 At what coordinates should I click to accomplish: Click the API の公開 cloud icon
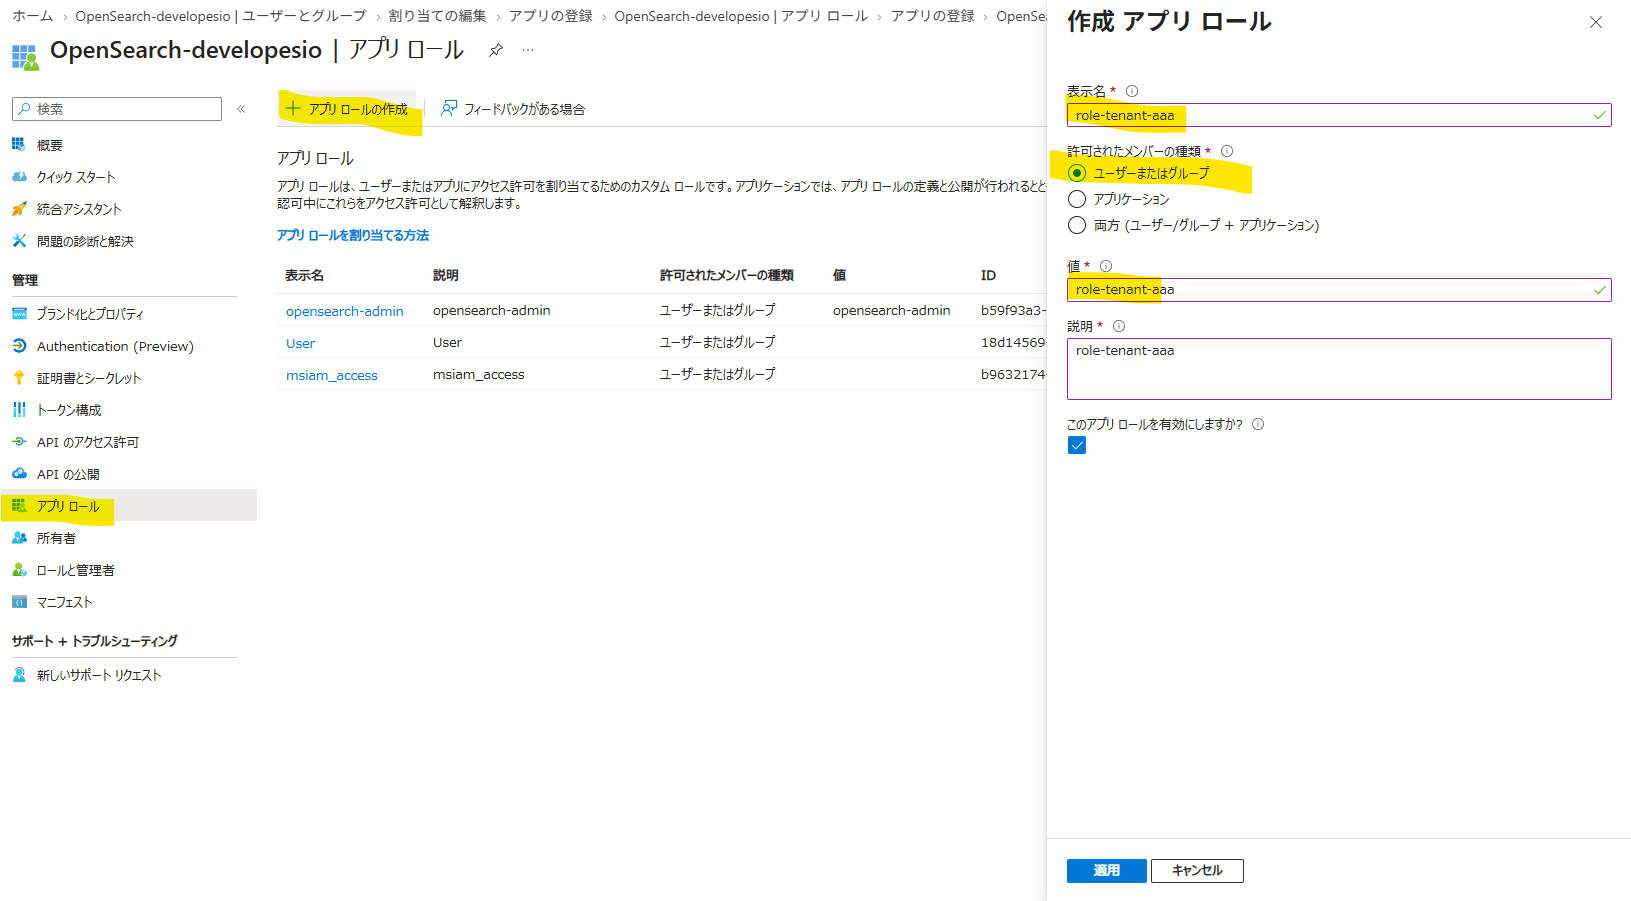click(19, 474)
